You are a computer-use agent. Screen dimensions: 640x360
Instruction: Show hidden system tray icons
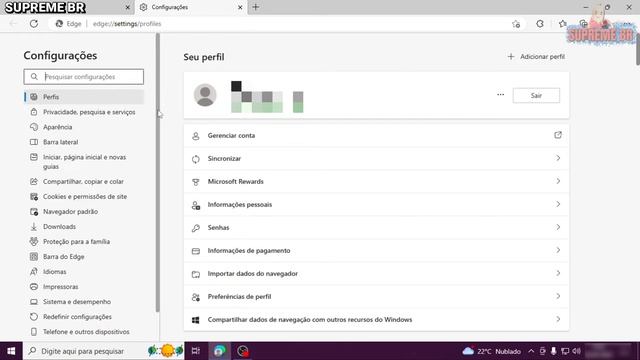coord(531,351)
